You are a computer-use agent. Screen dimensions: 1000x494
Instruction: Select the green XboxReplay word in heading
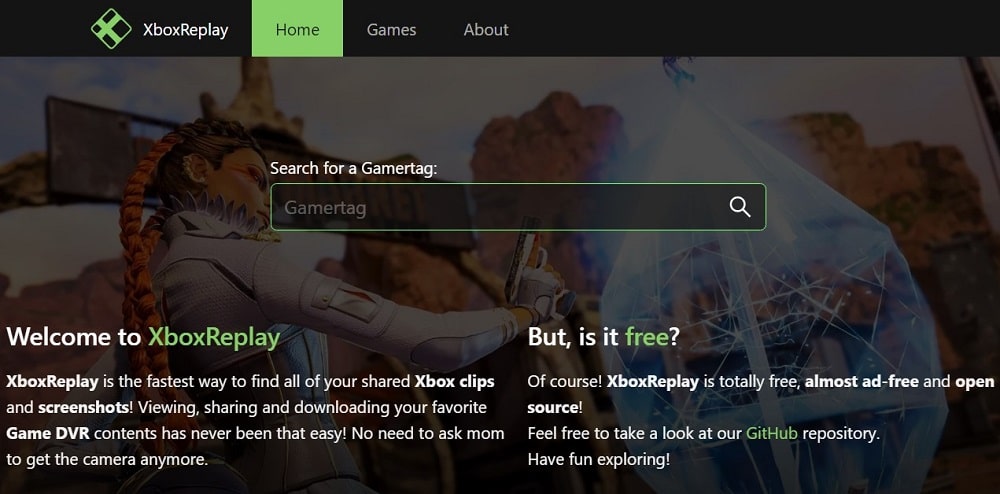pos(214,338)
